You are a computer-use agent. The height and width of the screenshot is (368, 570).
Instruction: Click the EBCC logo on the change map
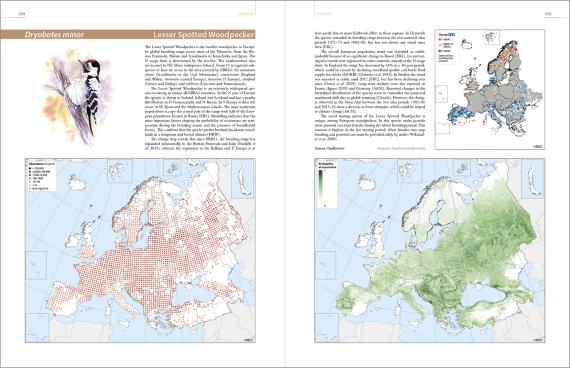539,147
